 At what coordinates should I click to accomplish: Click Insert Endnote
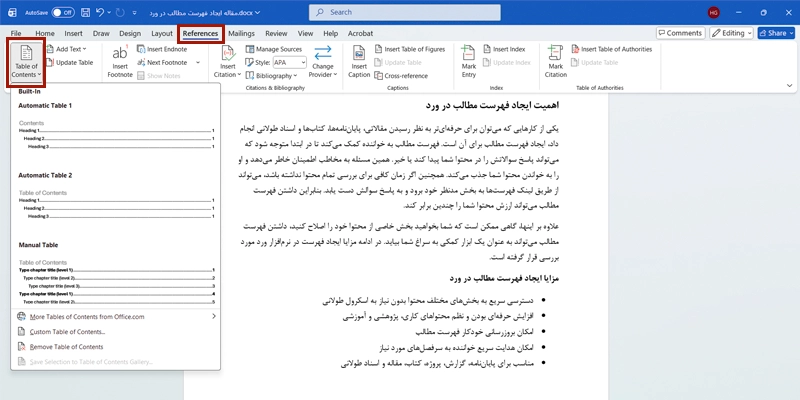[162, 49]
